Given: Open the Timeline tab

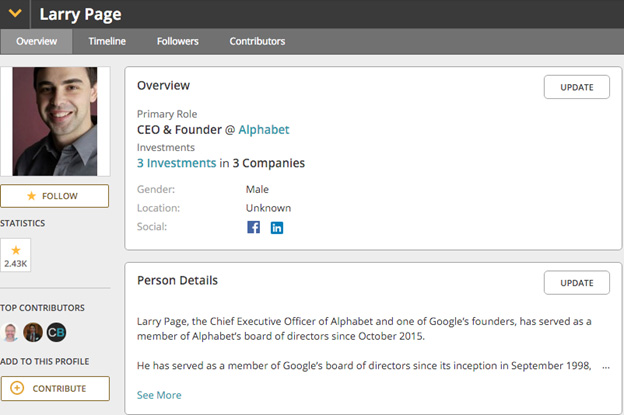Looking at the screenshot, I should [107, 41].
